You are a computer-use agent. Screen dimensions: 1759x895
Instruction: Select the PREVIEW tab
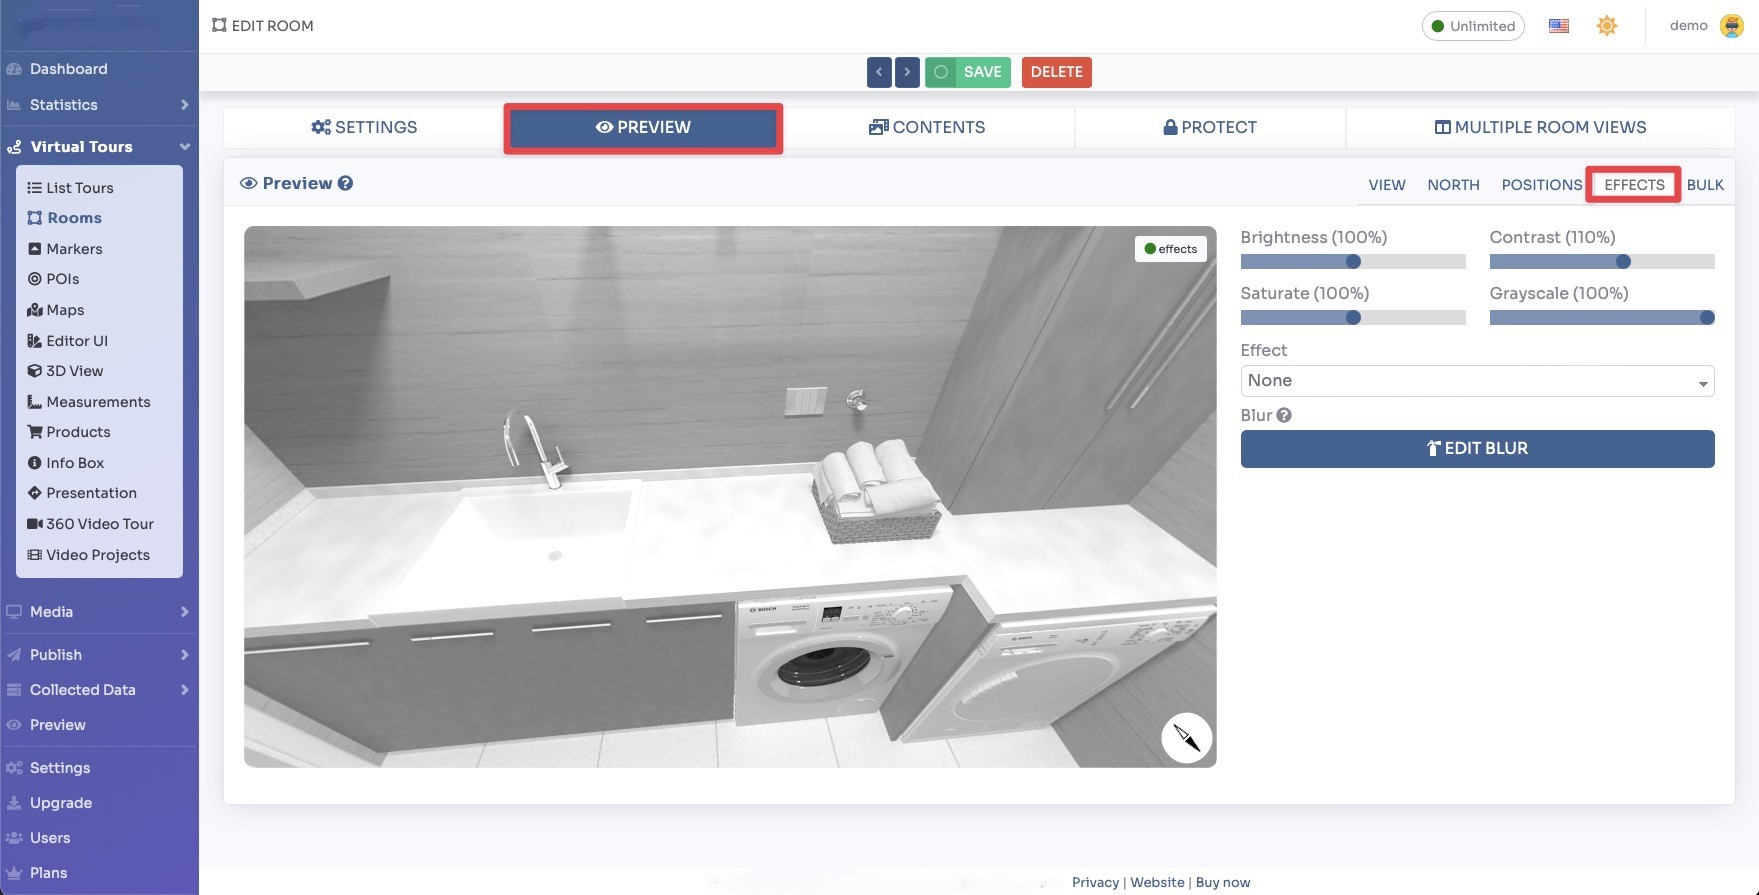tap(643, 128)
